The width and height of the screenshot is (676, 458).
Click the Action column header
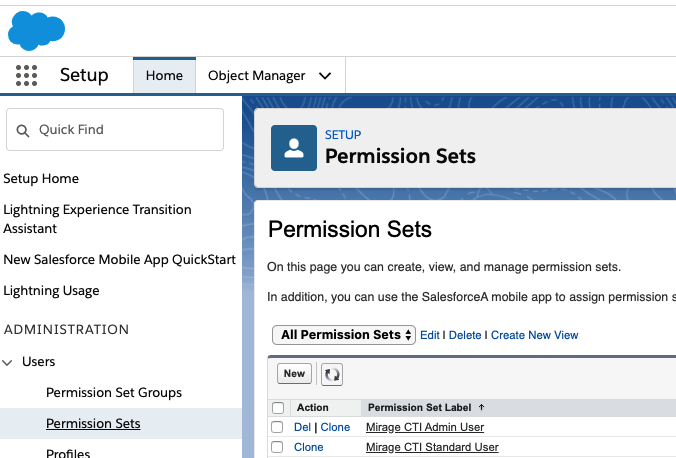tap(313, 408)
